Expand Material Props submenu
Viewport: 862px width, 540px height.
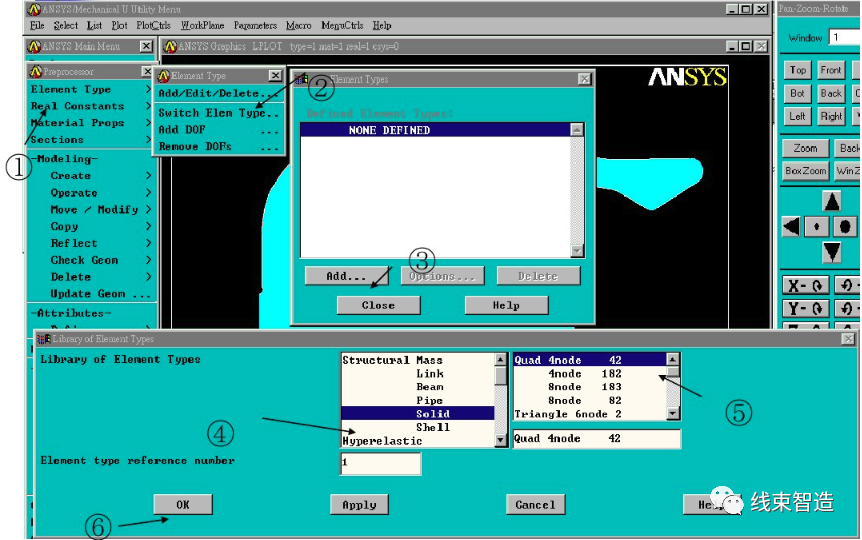coord(91,123)
